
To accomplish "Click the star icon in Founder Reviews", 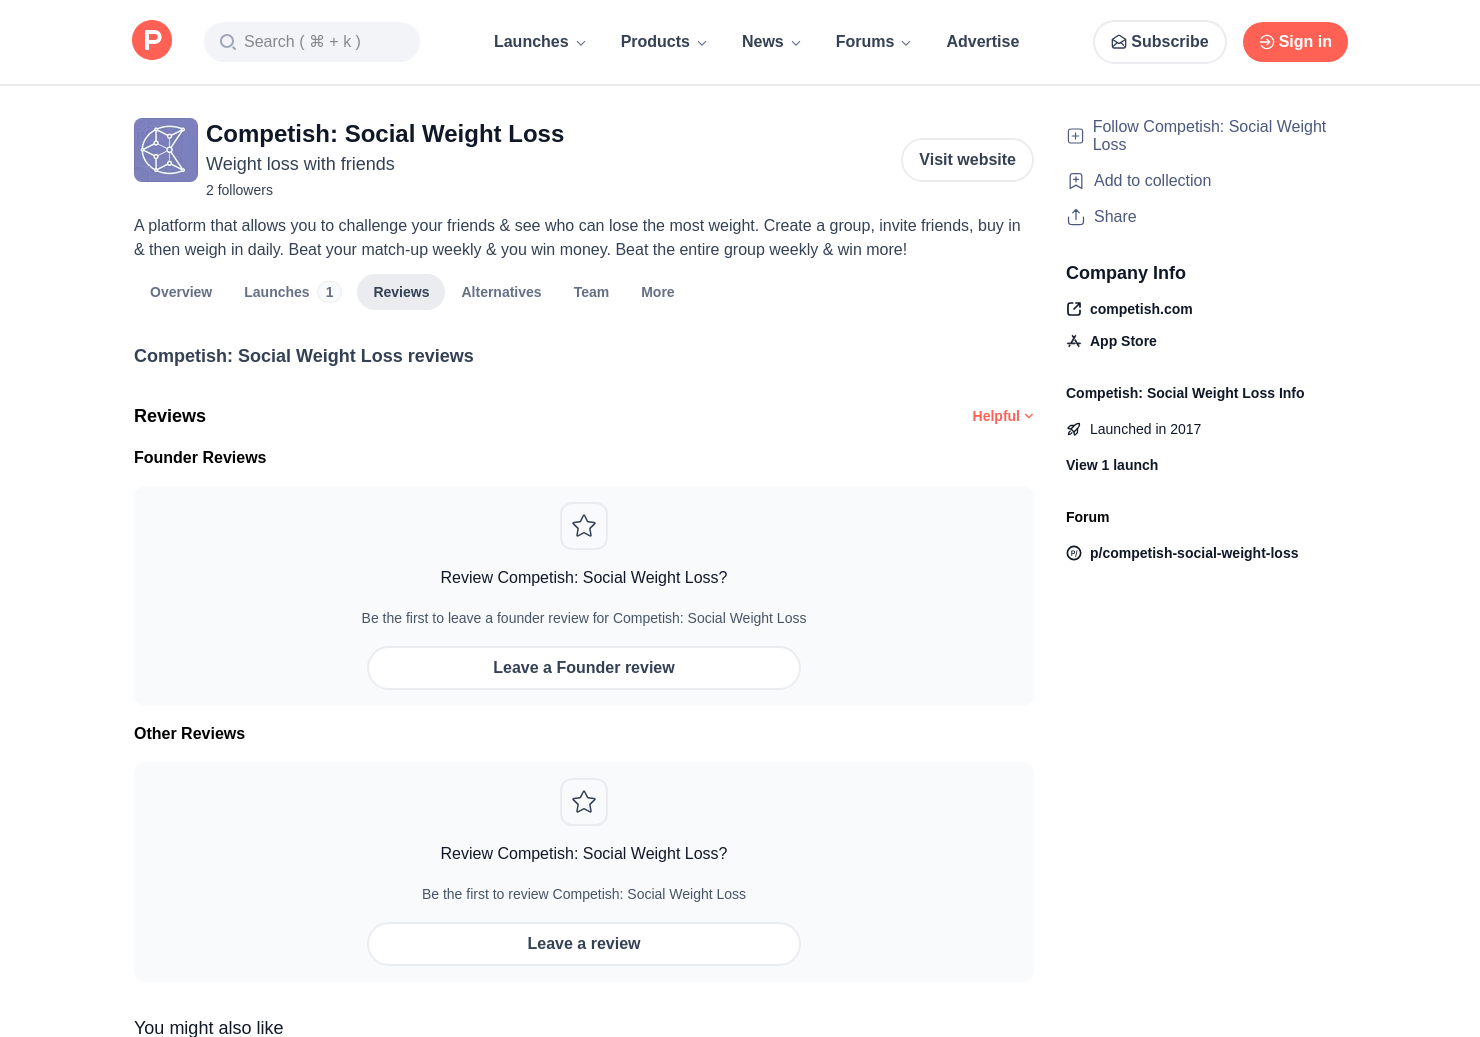I will tap(584, 526).
